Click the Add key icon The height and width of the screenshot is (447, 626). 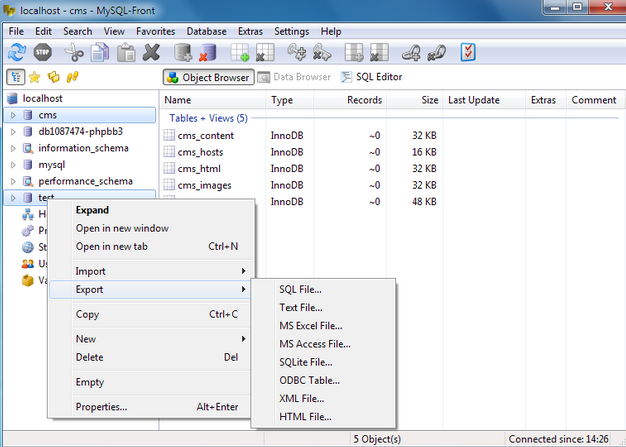[297, 52]
